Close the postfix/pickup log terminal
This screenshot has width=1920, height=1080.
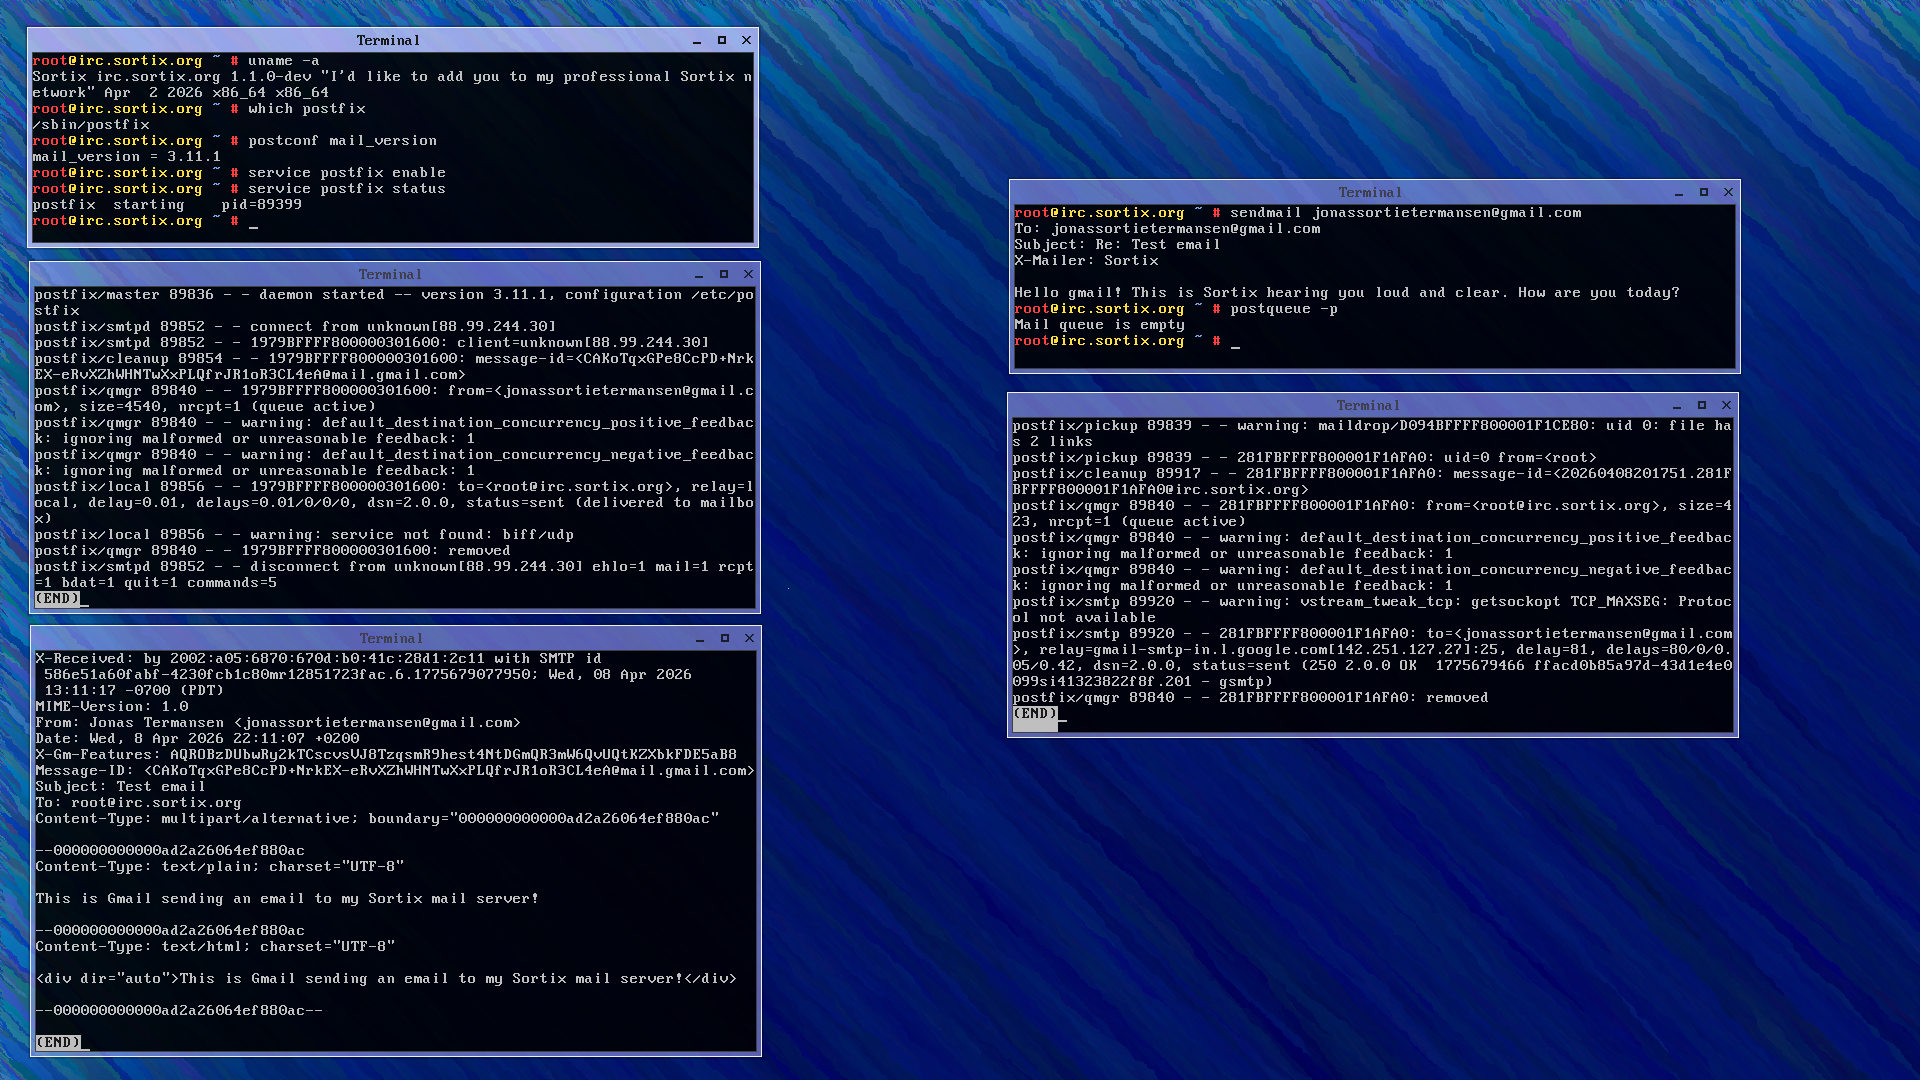click(x=1726, y=405)
